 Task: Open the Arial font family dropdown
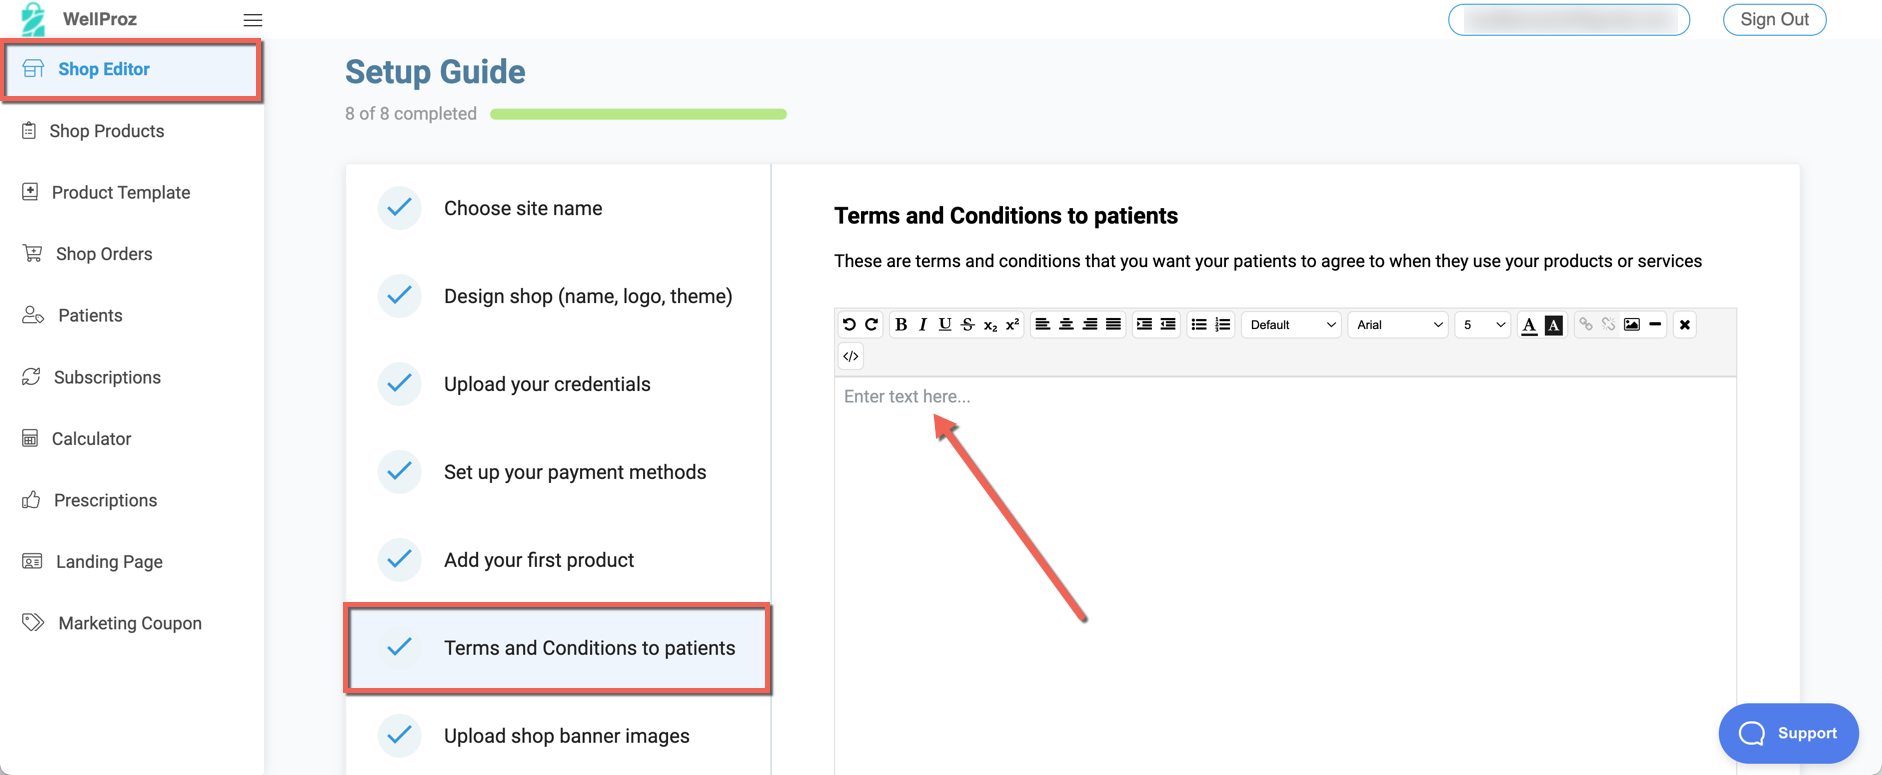1398,325
